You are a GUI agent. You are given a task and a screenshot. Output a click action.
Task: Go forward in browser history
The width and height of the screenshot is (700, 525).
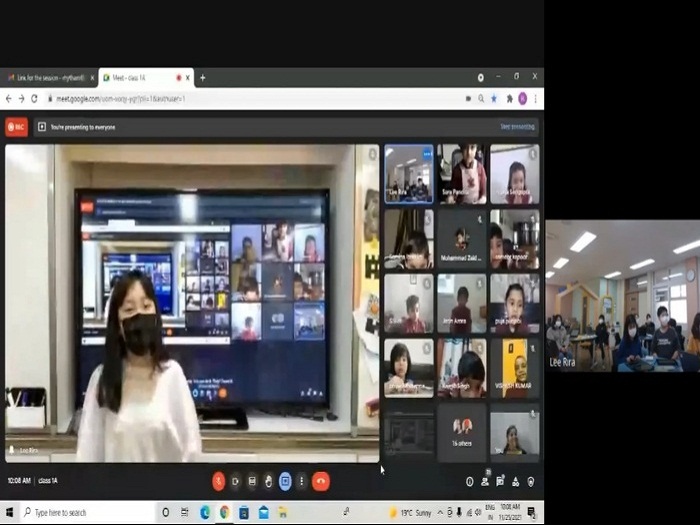pos(21,99)
